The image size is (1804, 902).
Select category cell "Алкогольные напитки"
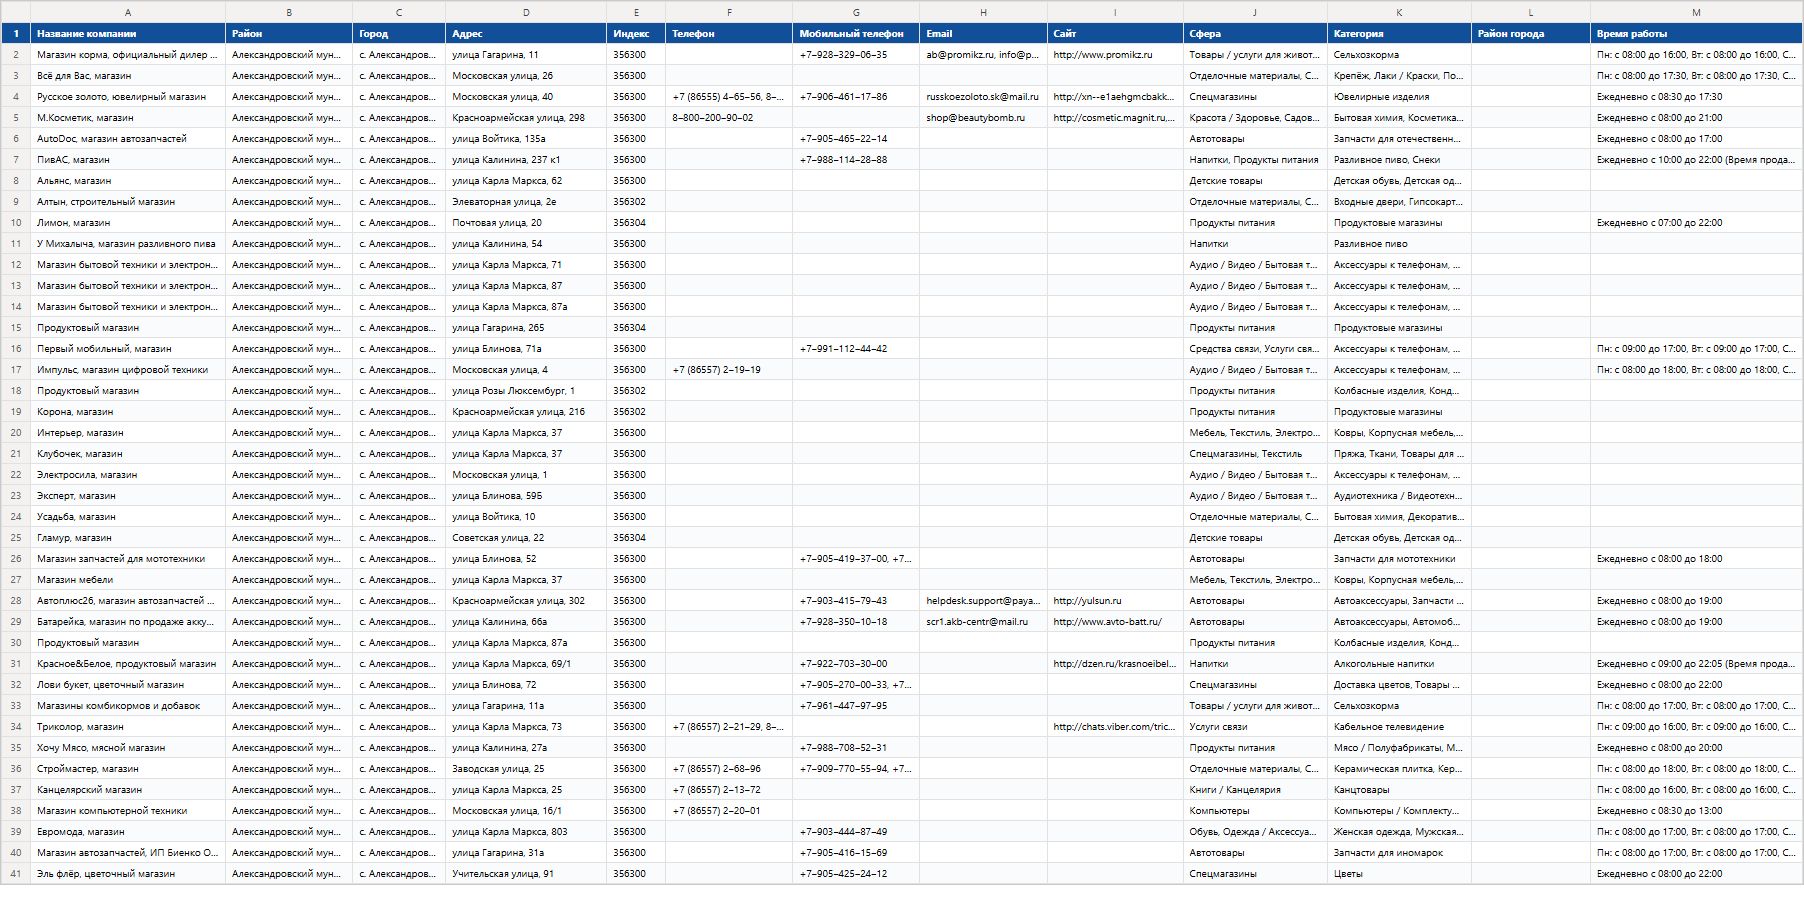pos(1399,664)
